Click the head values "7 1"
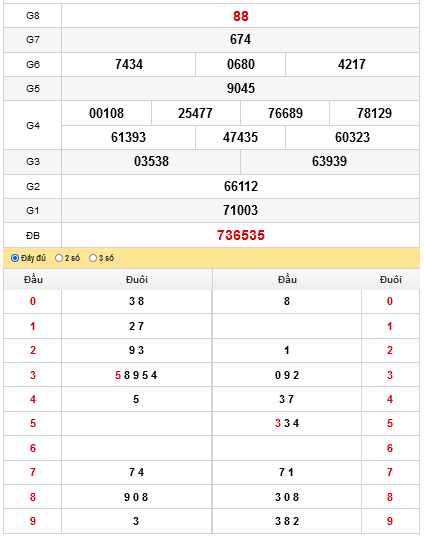This screenshot has height=537, width=424. coord(286,473)
